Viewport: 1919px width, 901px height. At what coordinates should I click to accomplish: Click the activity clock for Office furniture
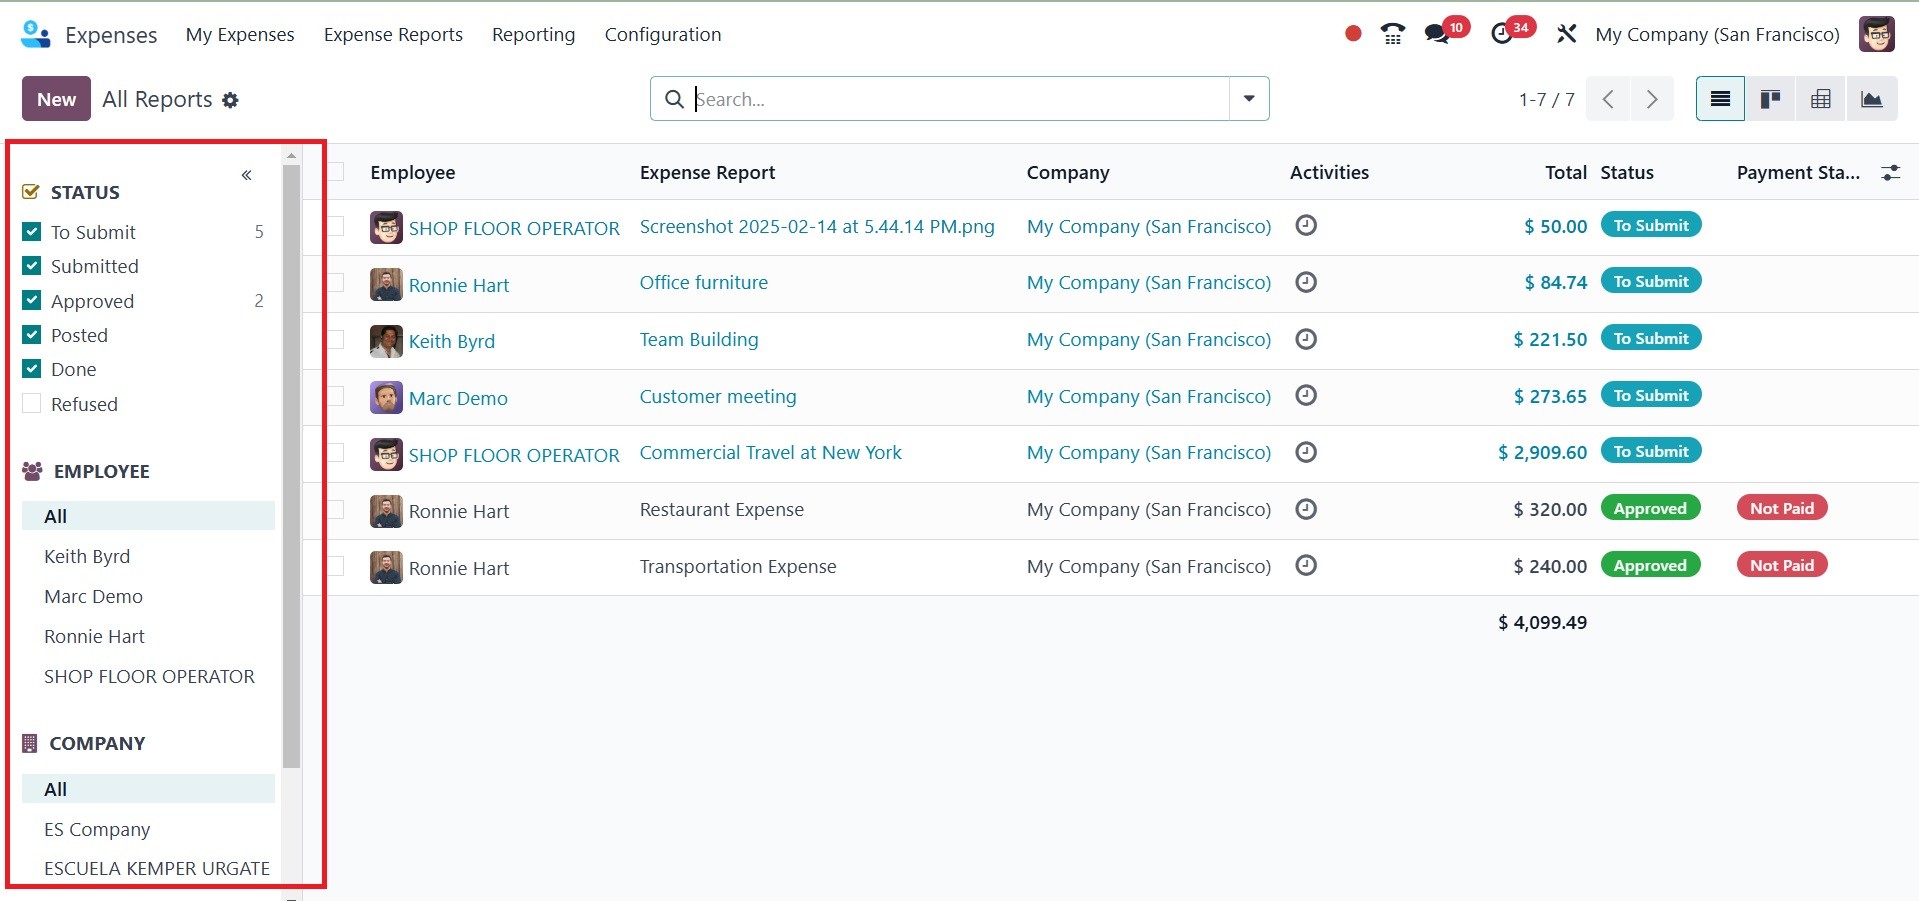1305,283
